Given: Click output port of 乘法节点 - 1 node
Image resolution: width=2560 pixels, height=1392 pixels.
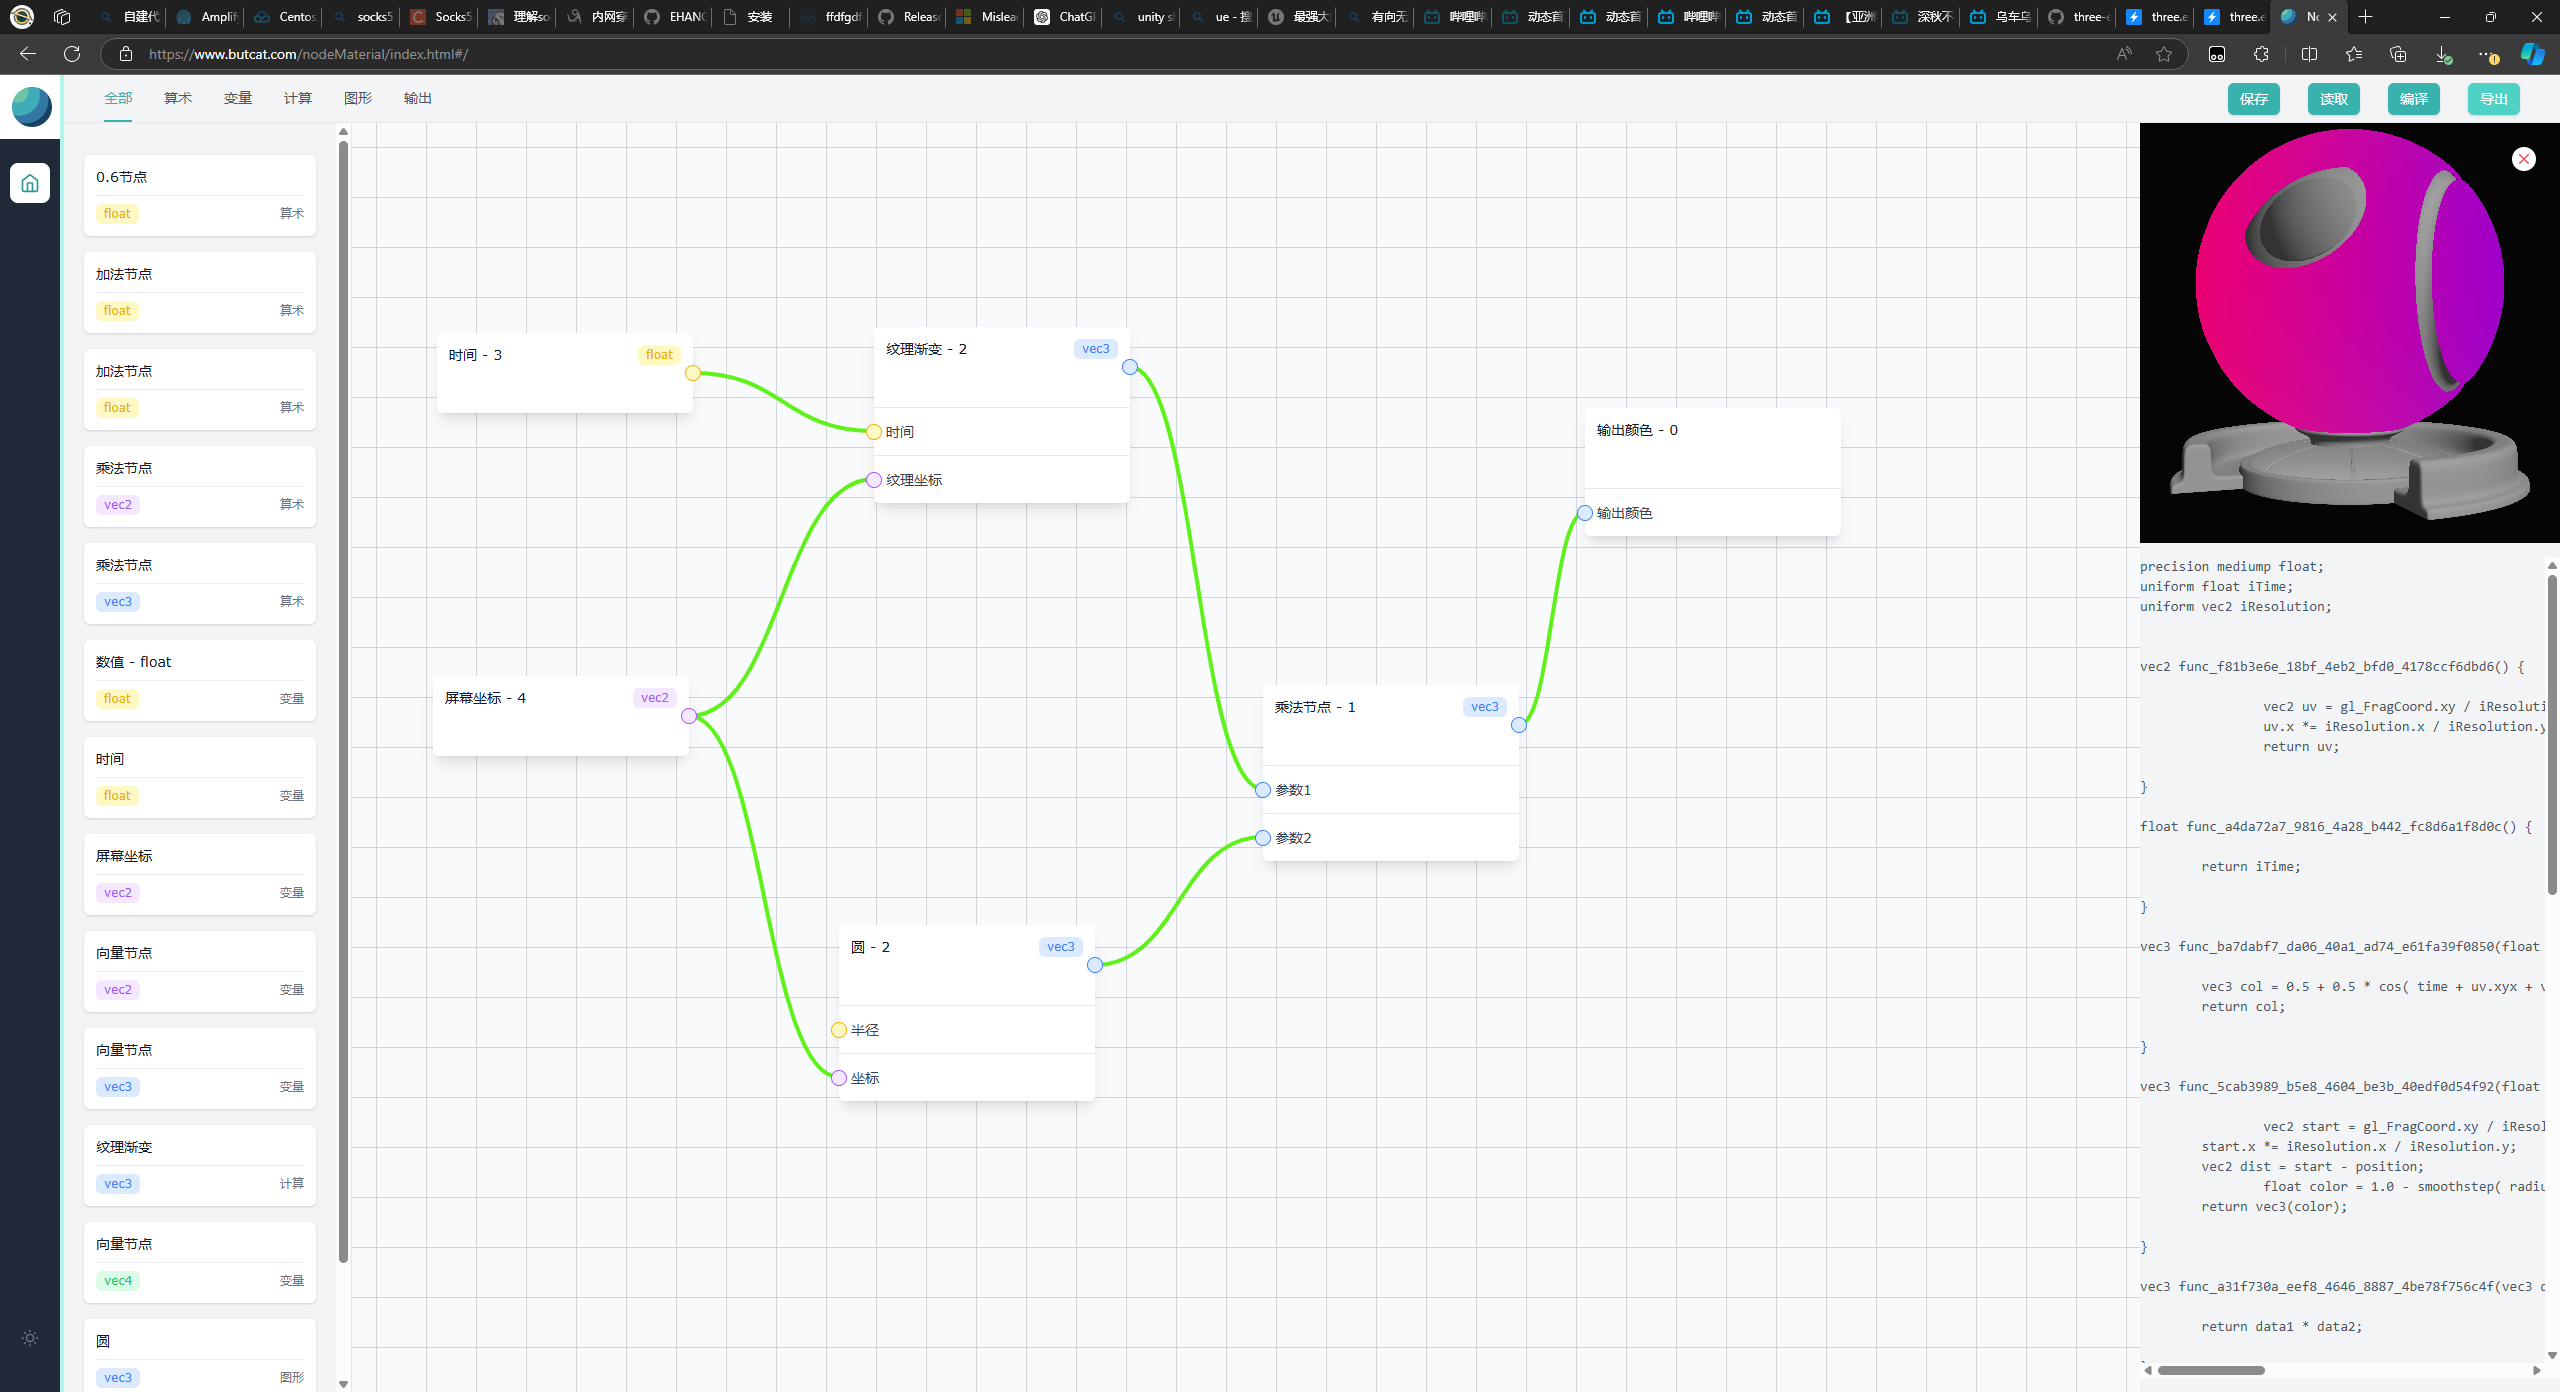Looking at the screenshot, I should (x=1519, y=725).
